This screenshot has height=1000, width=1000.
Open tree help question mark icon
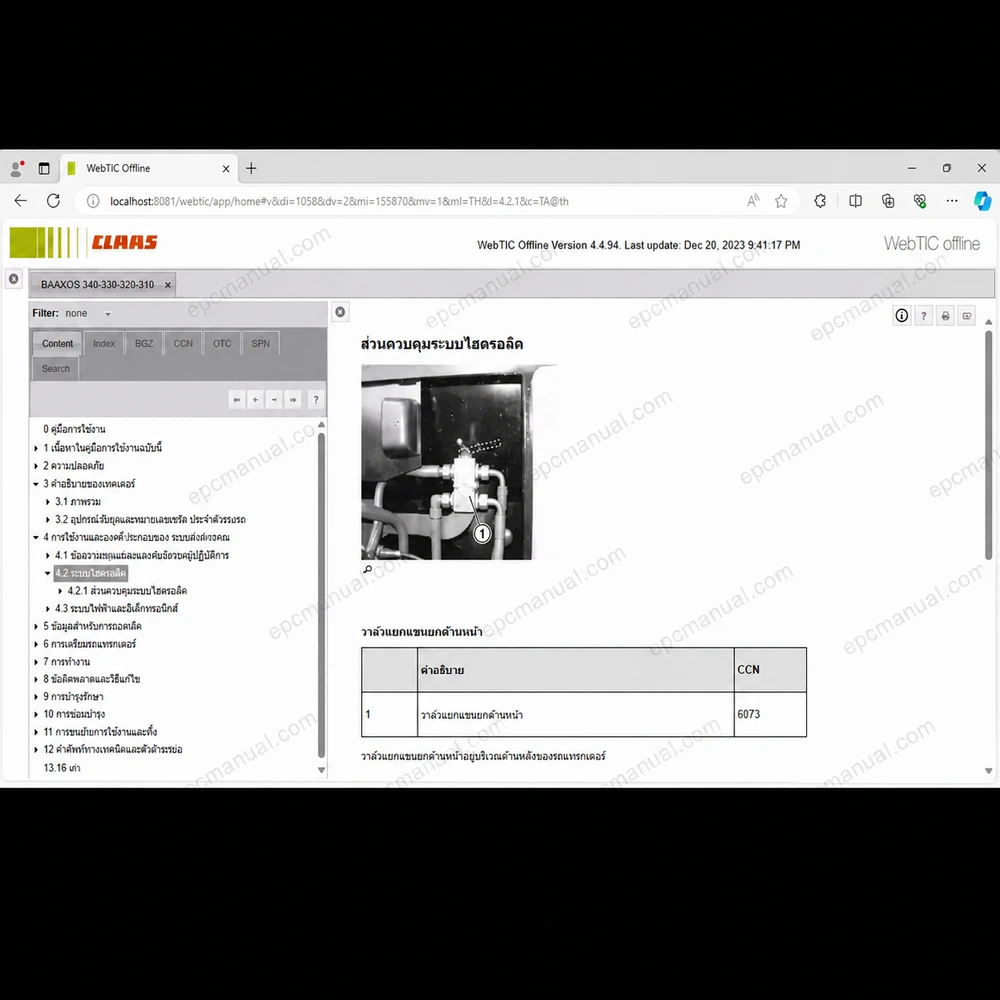pyautogui.click(x=316, y=400)
